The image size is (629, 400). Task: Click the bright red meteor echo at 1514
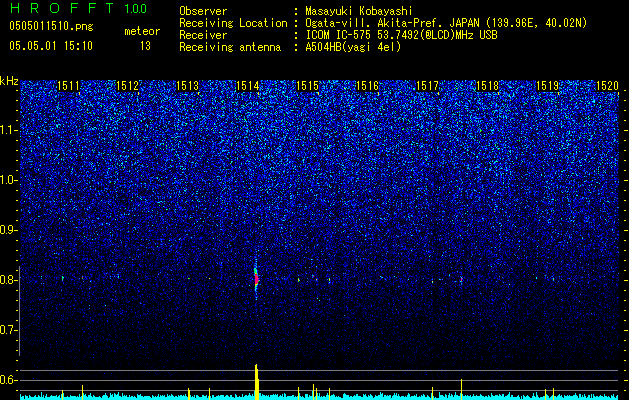pyautogui.click(x=256, y=279)
